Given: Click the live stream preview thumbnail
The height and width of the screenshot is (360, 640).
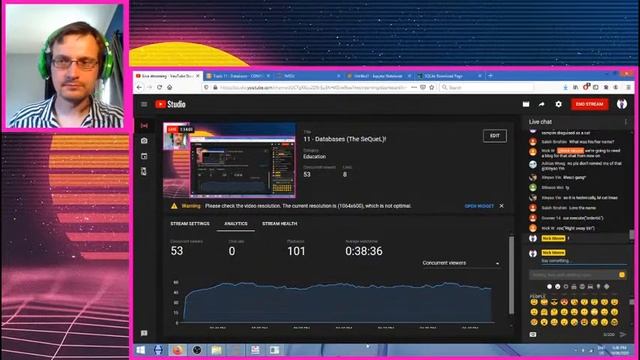Looking at the screenshot, I should [x=229, y=160].
